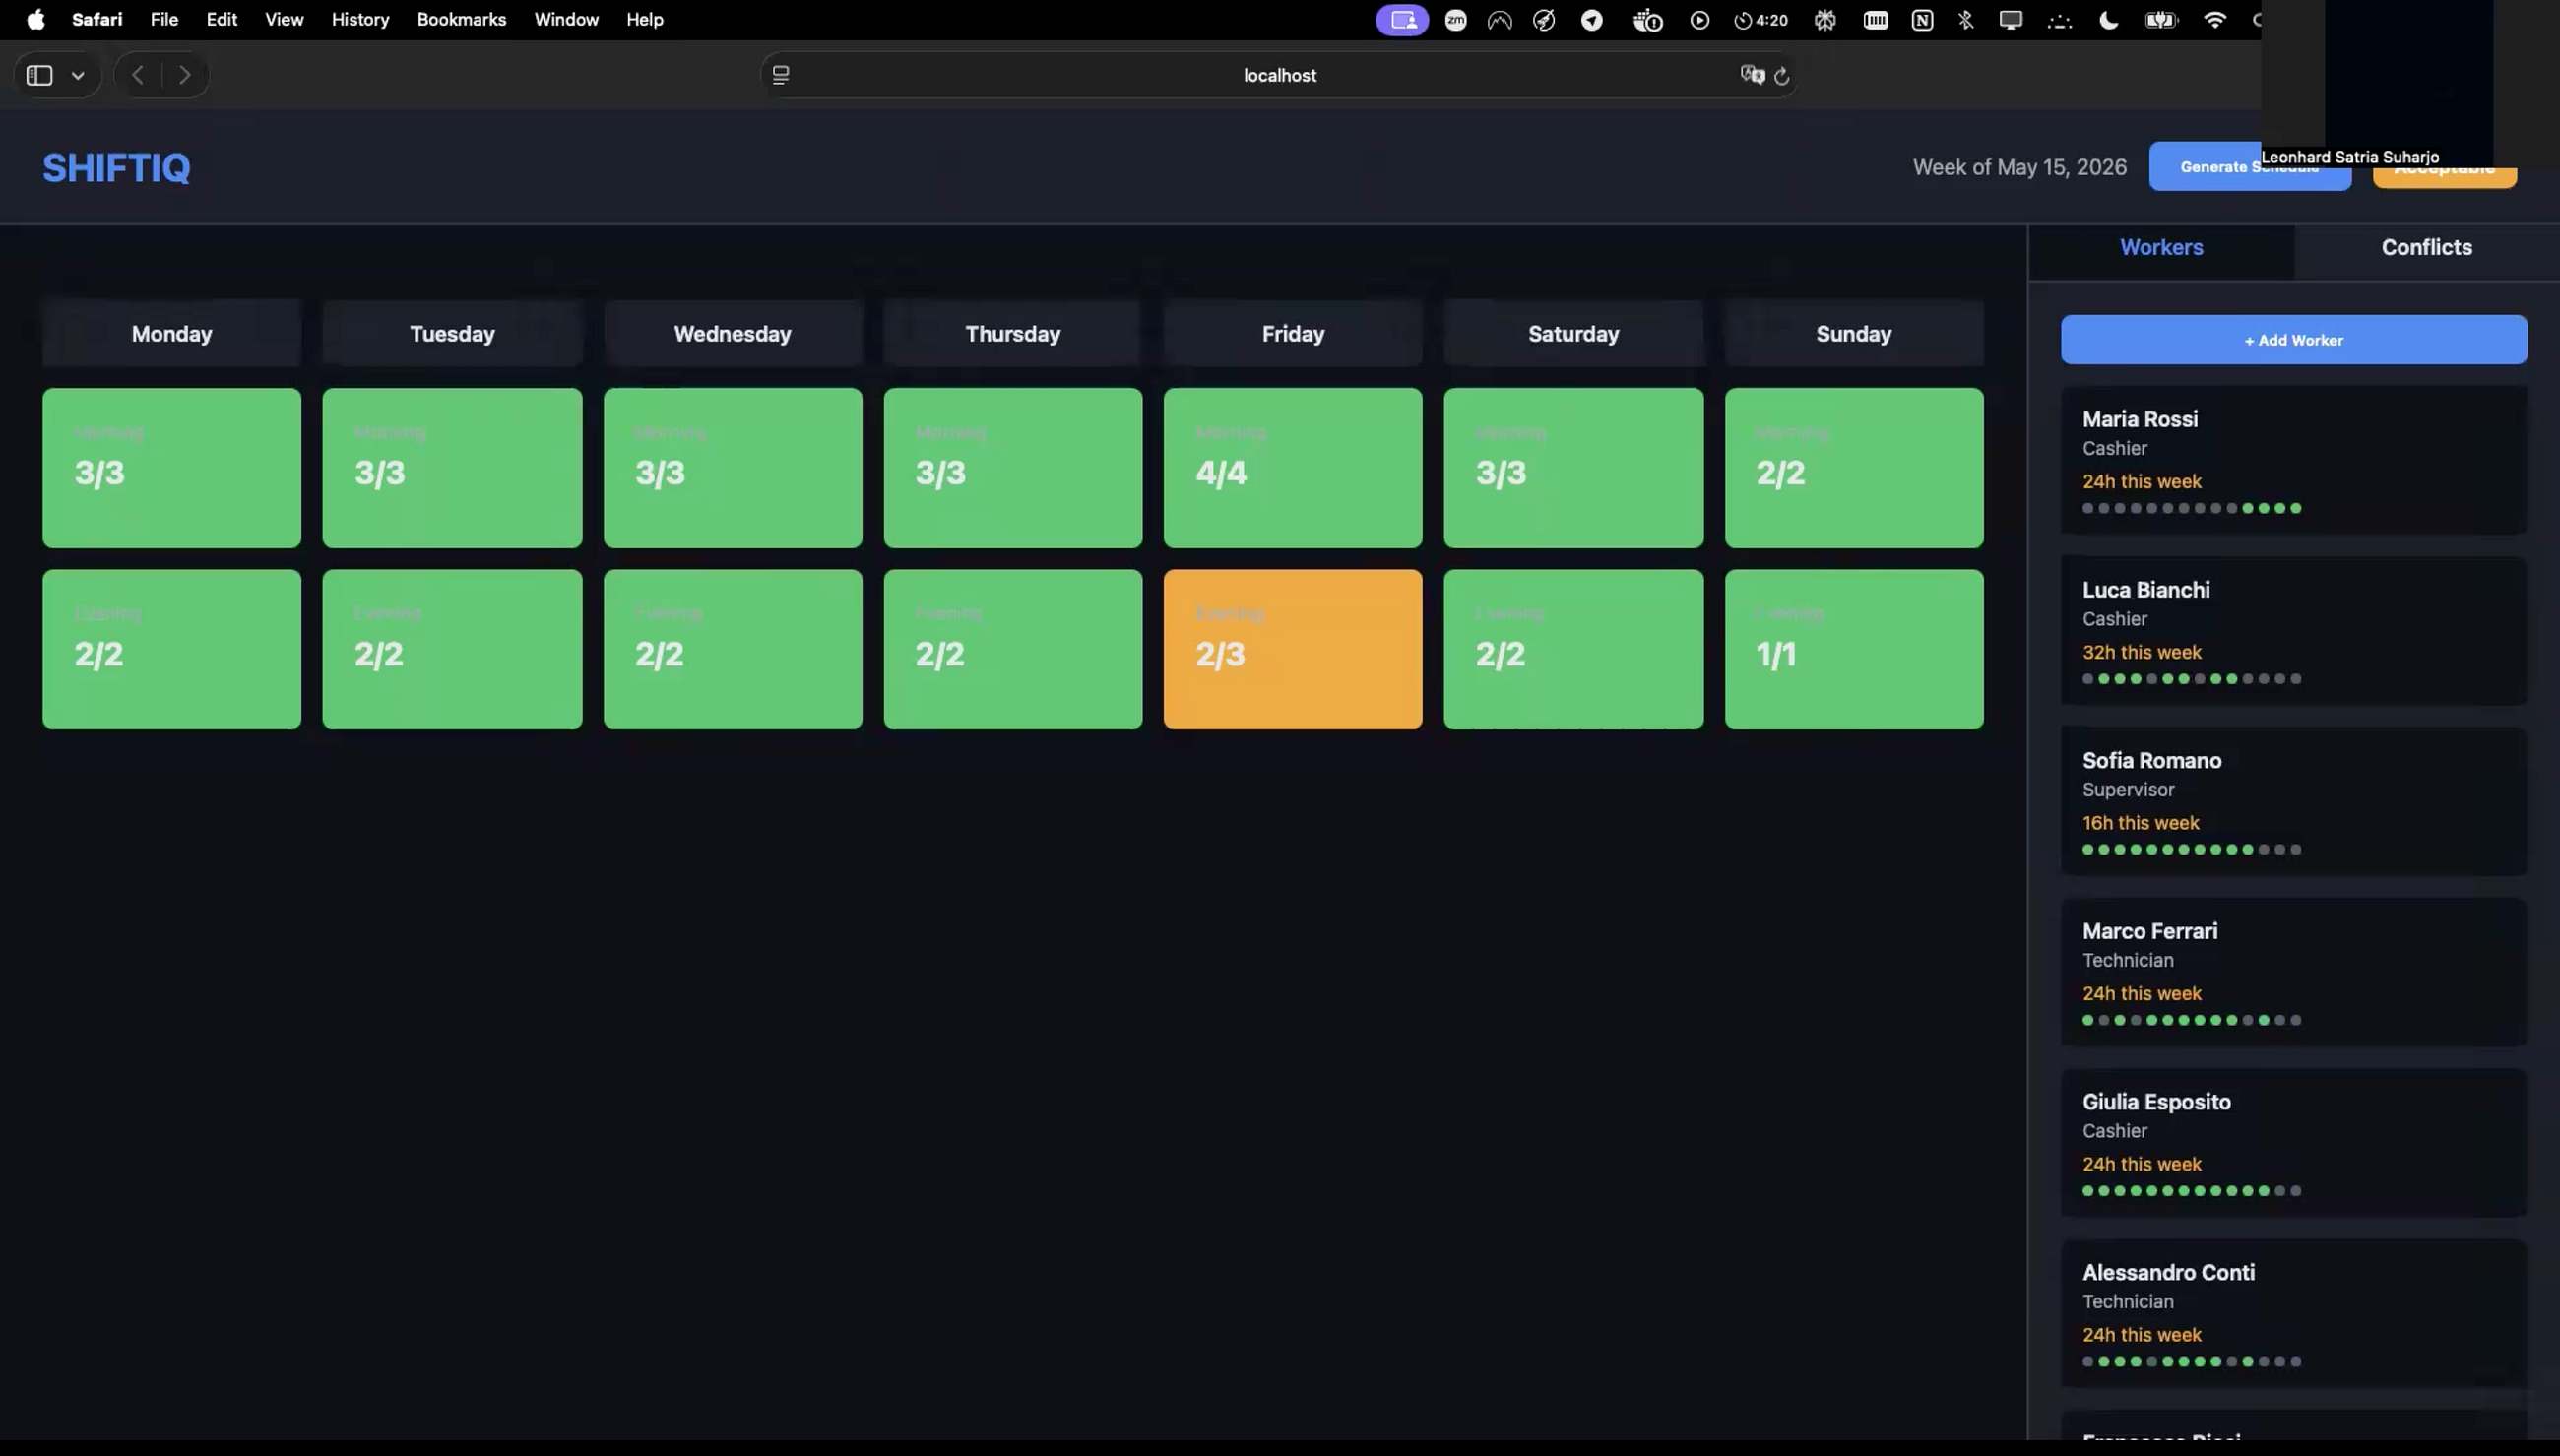Viewport: 2560px width, 1456px height.
Task: Select the Giulia Esposito worker card
Action: [x=2293, y=1143]
